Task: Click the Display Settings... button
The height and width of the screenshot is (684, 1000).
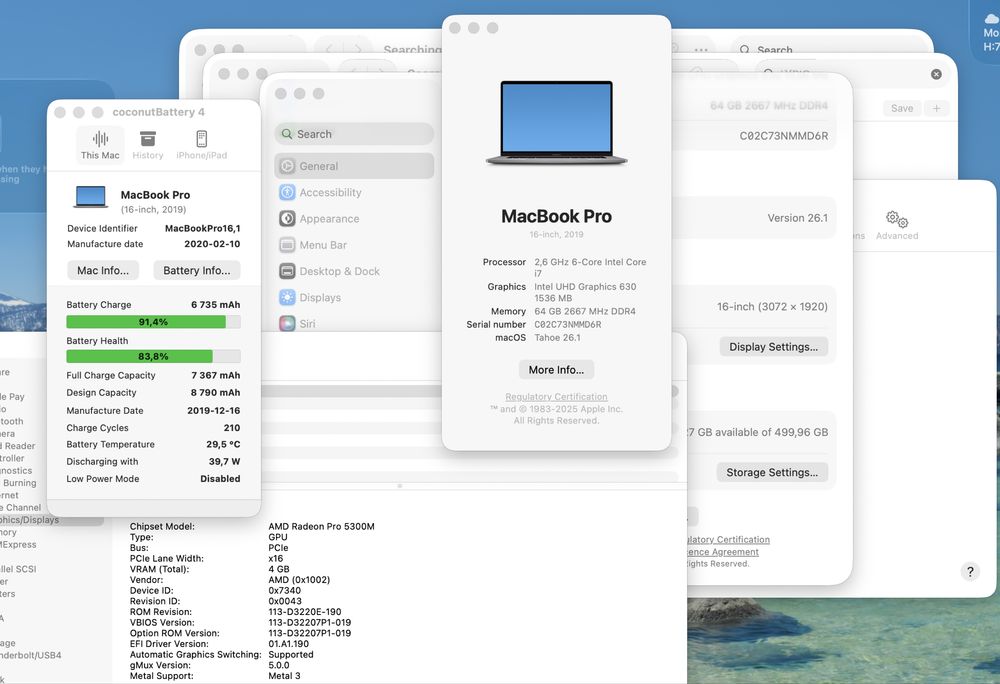Action: point(774,347)
